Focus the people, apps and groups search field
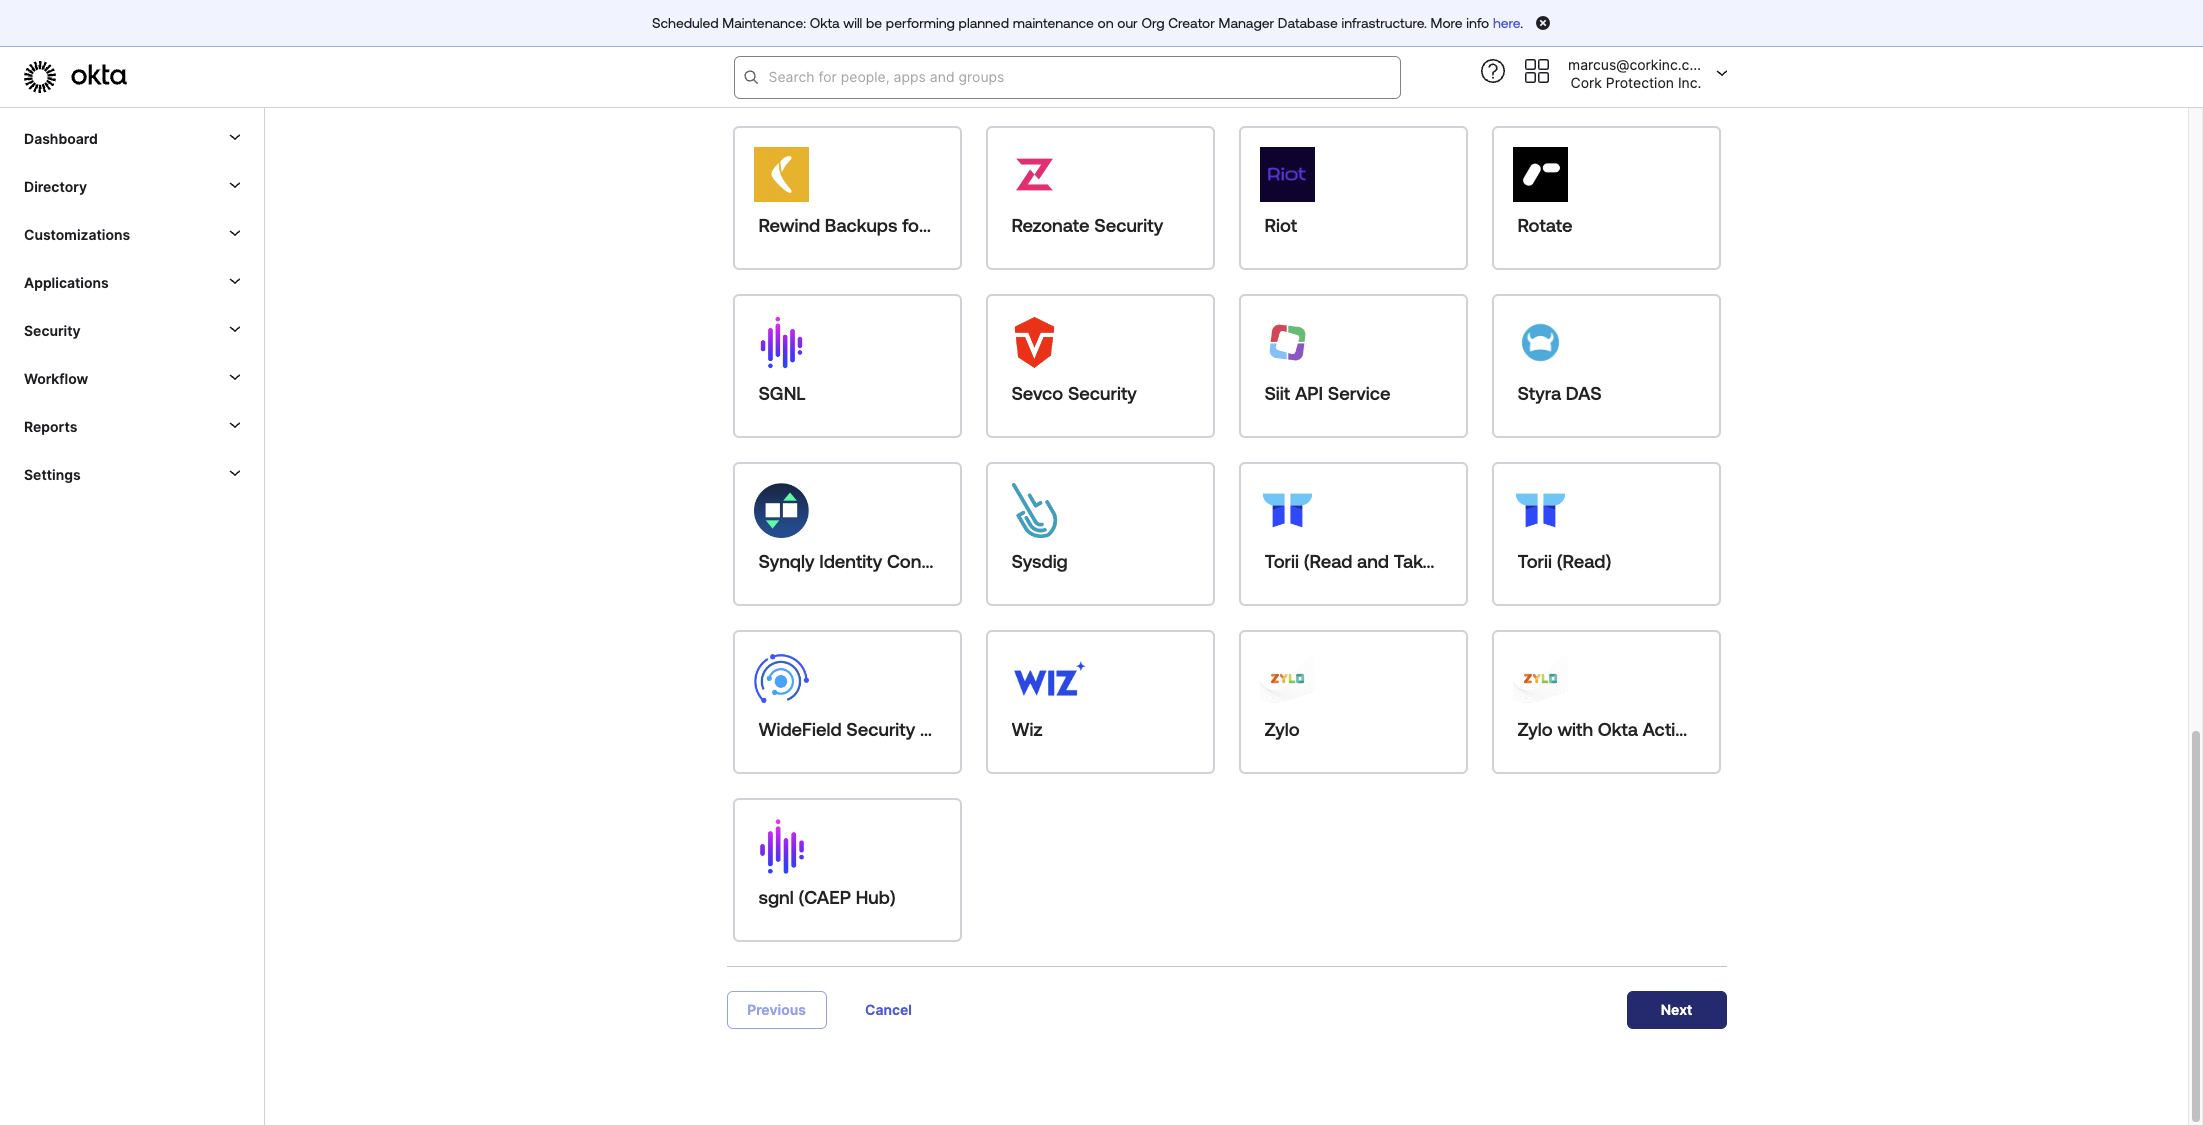Screen dimensions: 2203x1125 point(1067,77)
